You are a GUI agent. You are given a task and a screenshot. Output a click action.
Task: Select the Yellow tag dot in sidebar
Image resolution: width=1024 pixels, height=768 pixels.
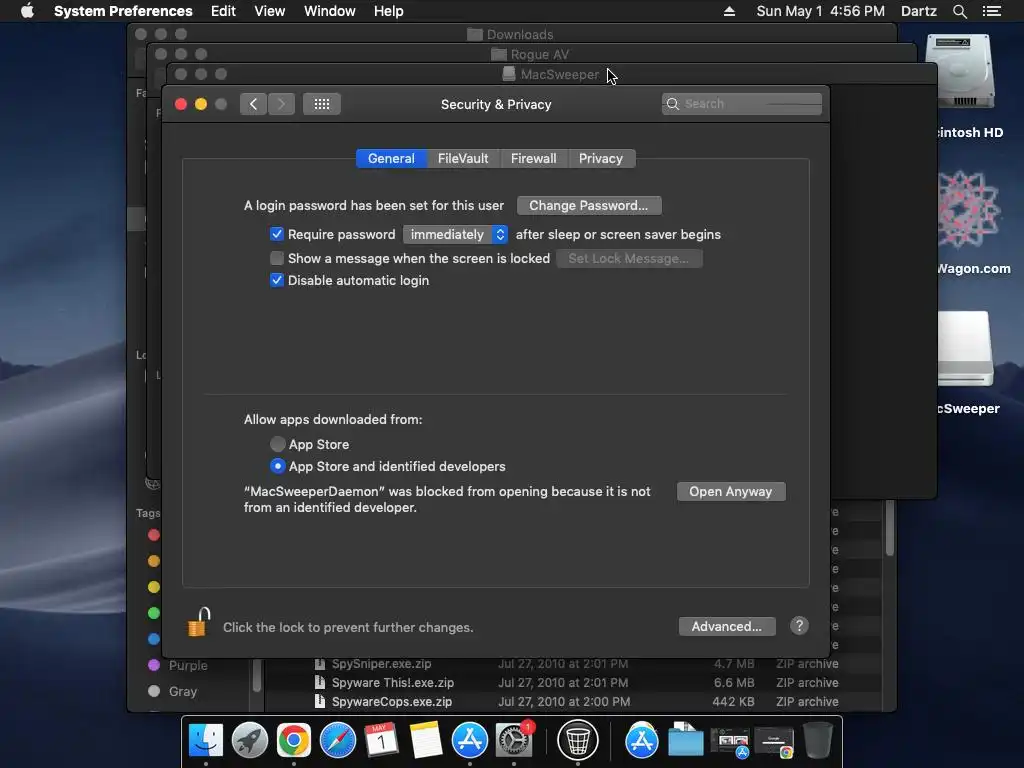(x=153, y=586)
